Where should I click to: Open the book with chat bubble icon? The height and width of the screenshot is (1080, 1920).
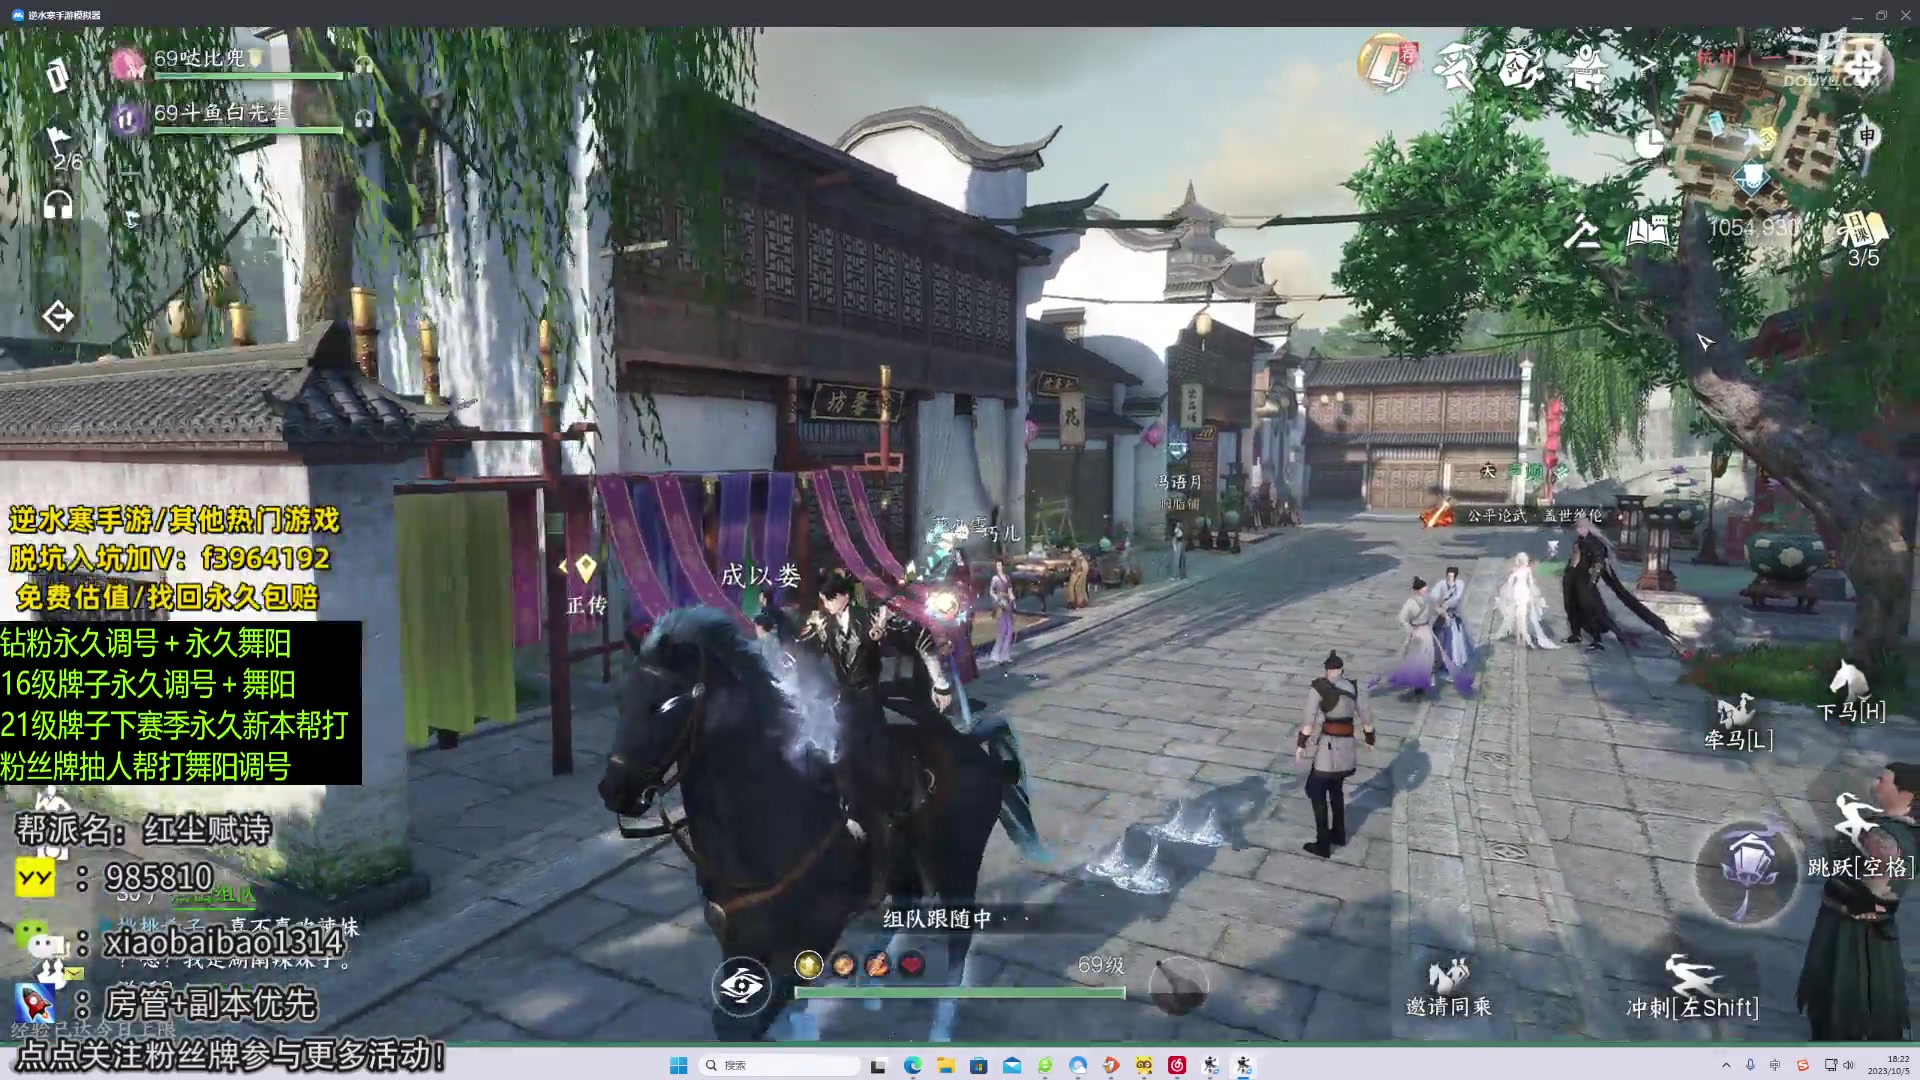tap(1648, 231)
